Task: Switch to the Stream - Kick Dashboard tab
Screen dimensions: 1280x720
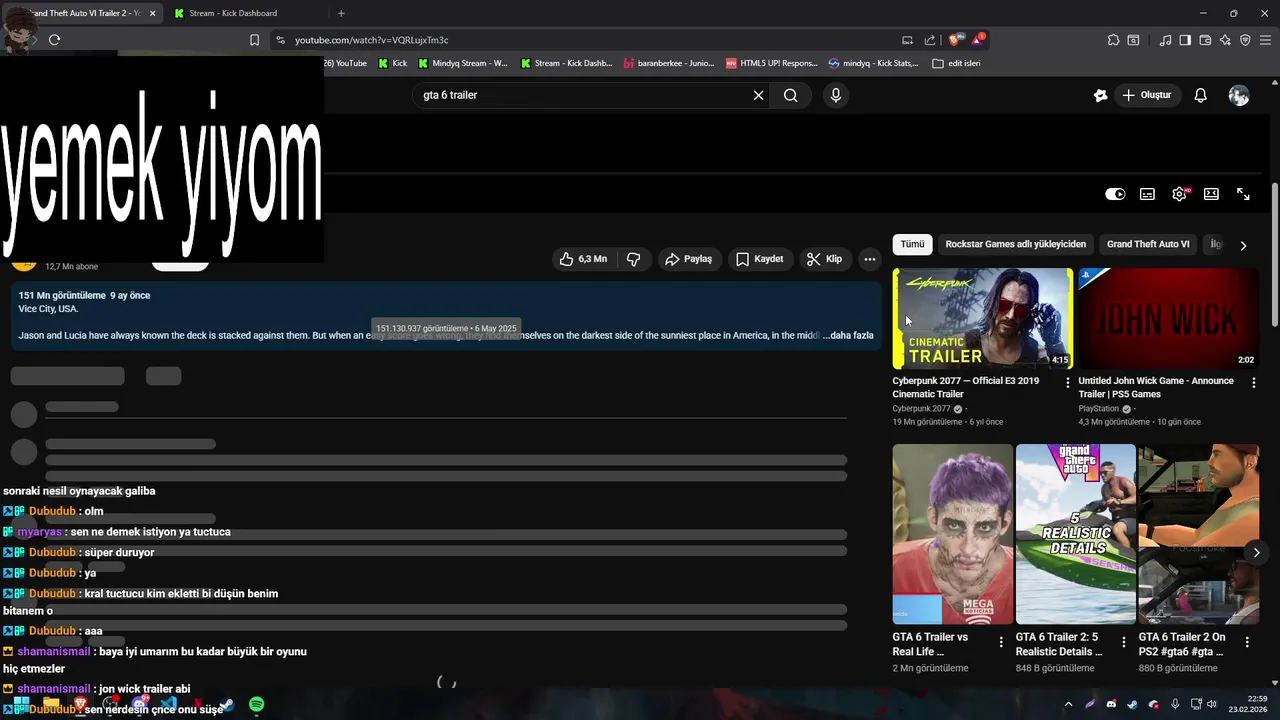Action: 244,13
